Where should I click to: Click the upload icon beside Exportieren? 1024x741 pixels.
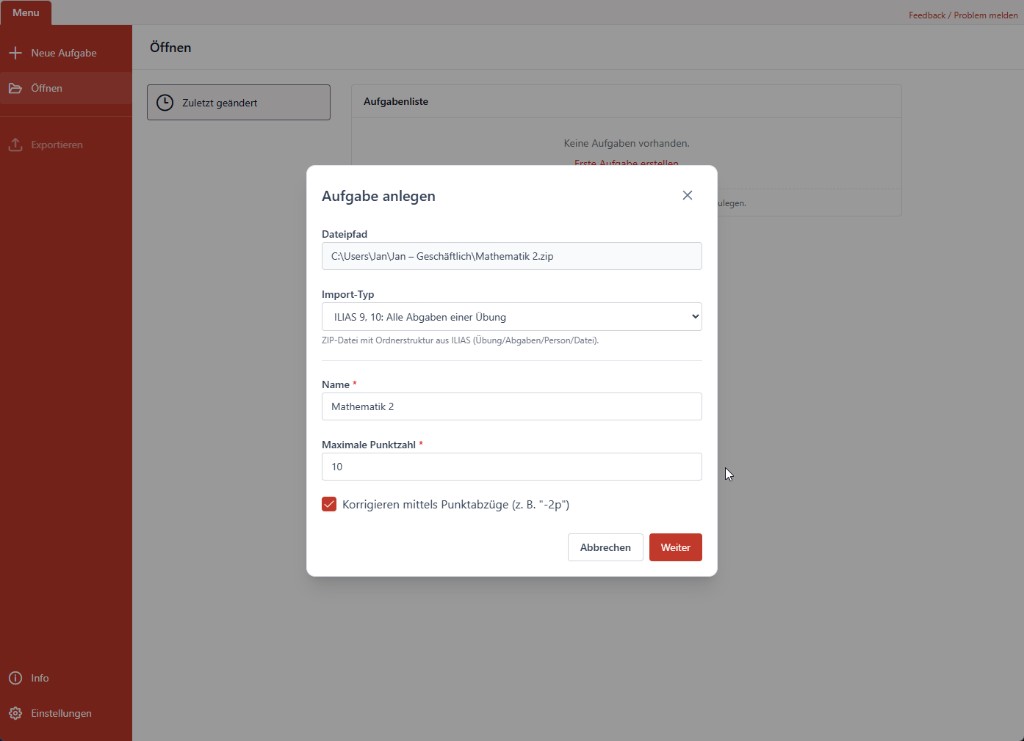click(15, 144)
